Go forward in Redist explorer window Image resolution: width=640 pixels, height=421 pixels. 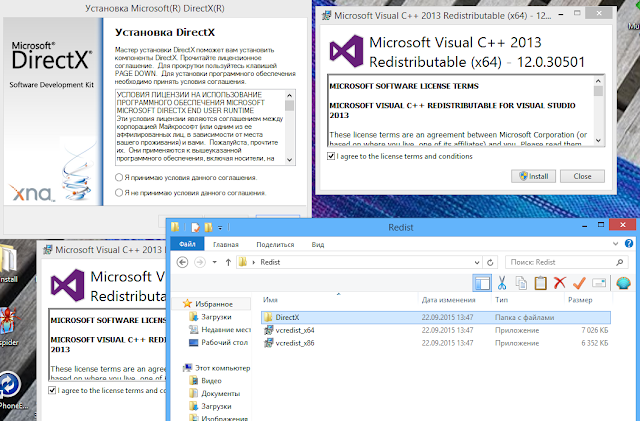pos(200,262)
